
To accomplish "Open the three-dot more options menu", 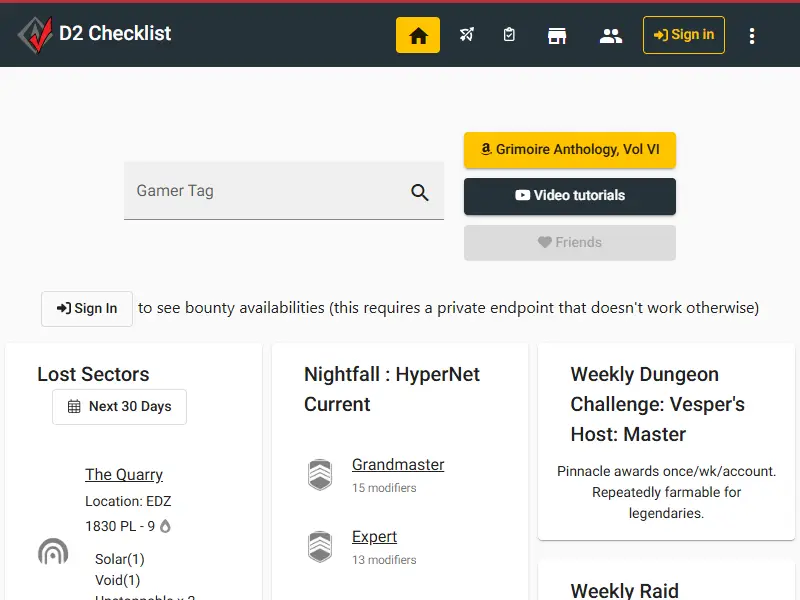I will pos(752,36).
